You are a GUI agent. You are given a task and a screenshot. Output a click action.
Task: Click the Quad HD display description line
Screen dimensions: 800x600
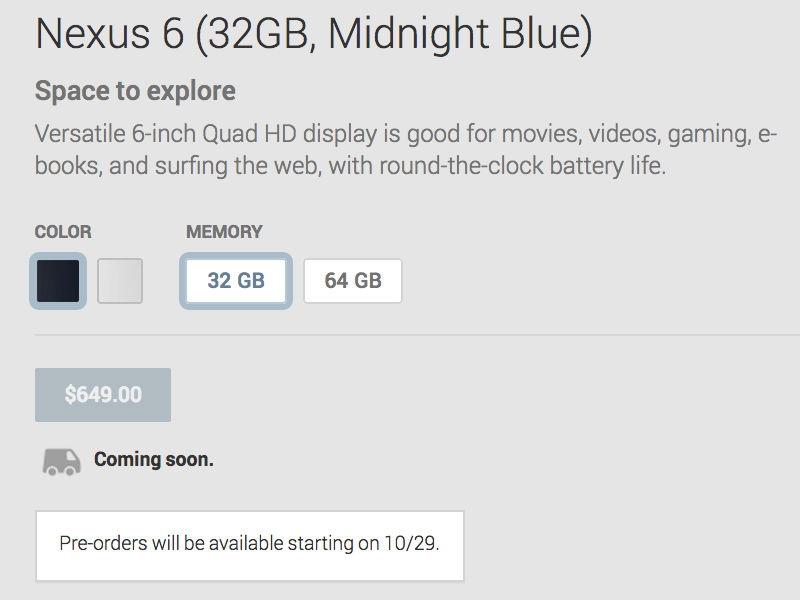point(406,134)
